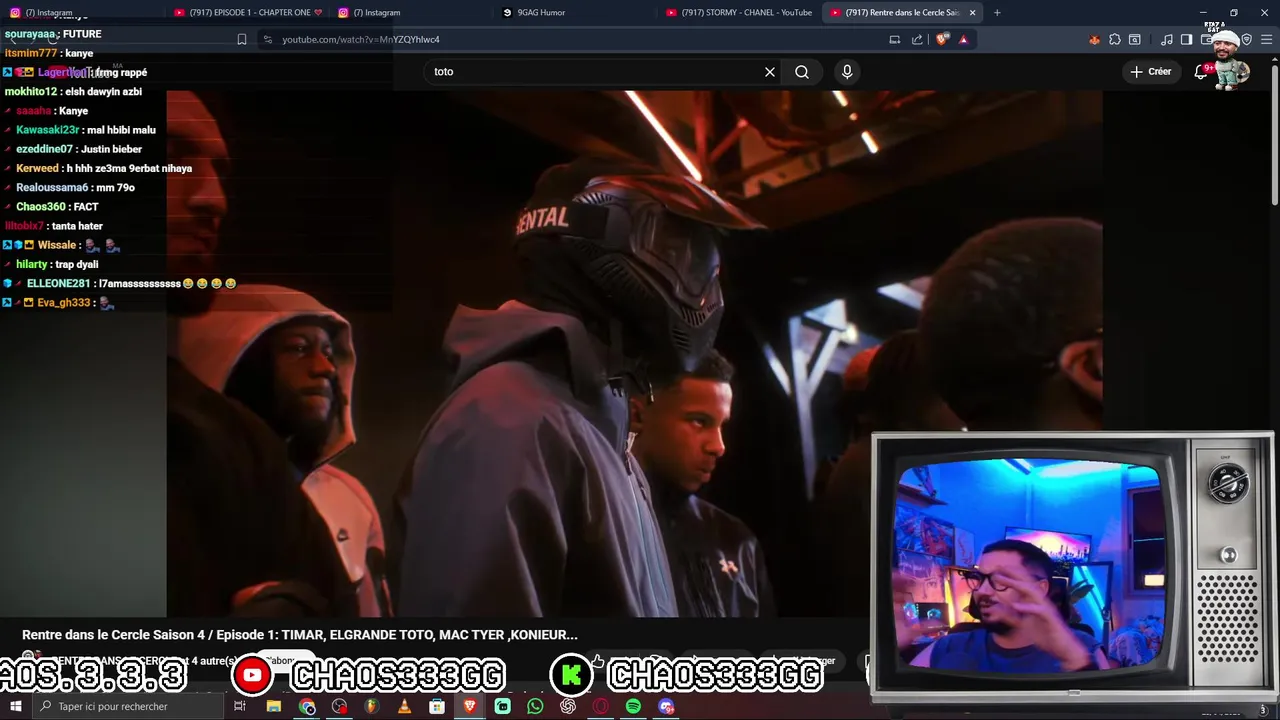Click chat message "mm 79o" by Realoussama6

click(116, 188)
